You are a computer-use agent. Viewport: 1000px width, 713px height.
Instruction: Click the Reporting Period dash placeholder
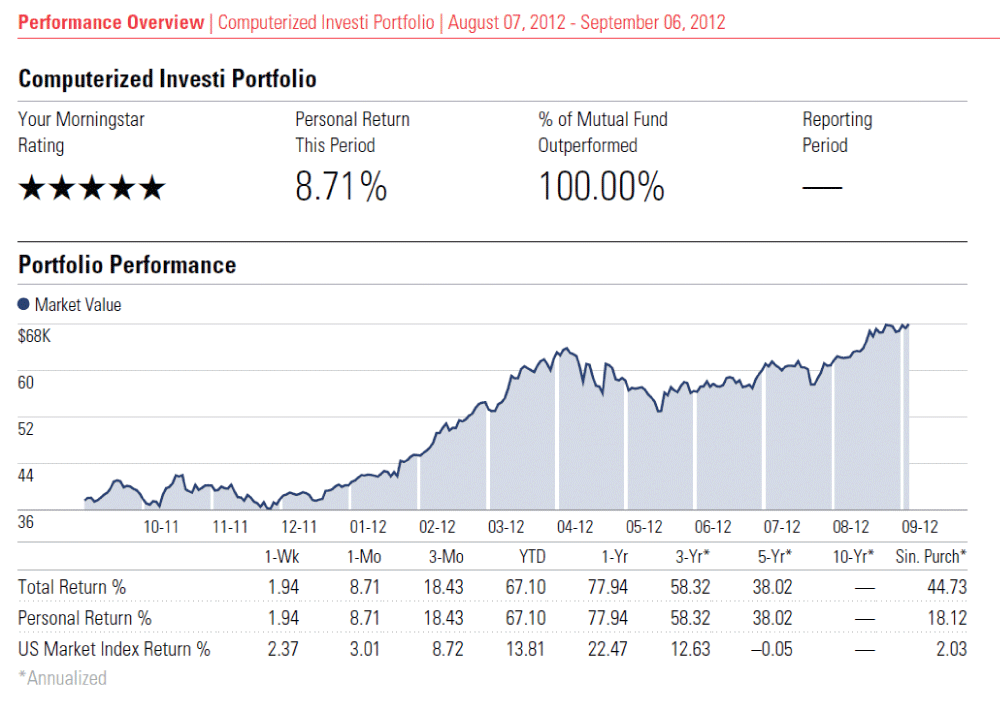pyautogui.click(x=822, y=187)
